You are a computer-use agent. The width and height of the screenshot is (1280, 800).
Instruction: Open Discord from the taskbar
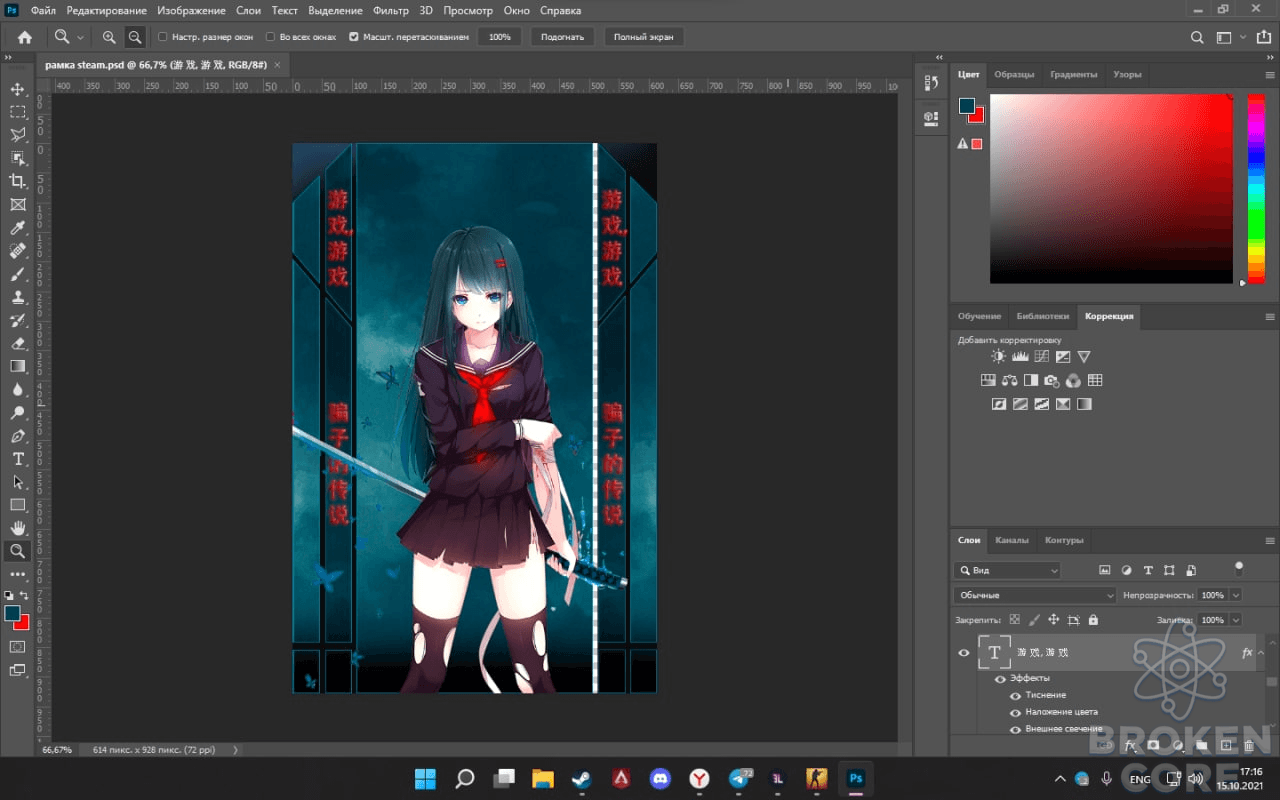659,778
